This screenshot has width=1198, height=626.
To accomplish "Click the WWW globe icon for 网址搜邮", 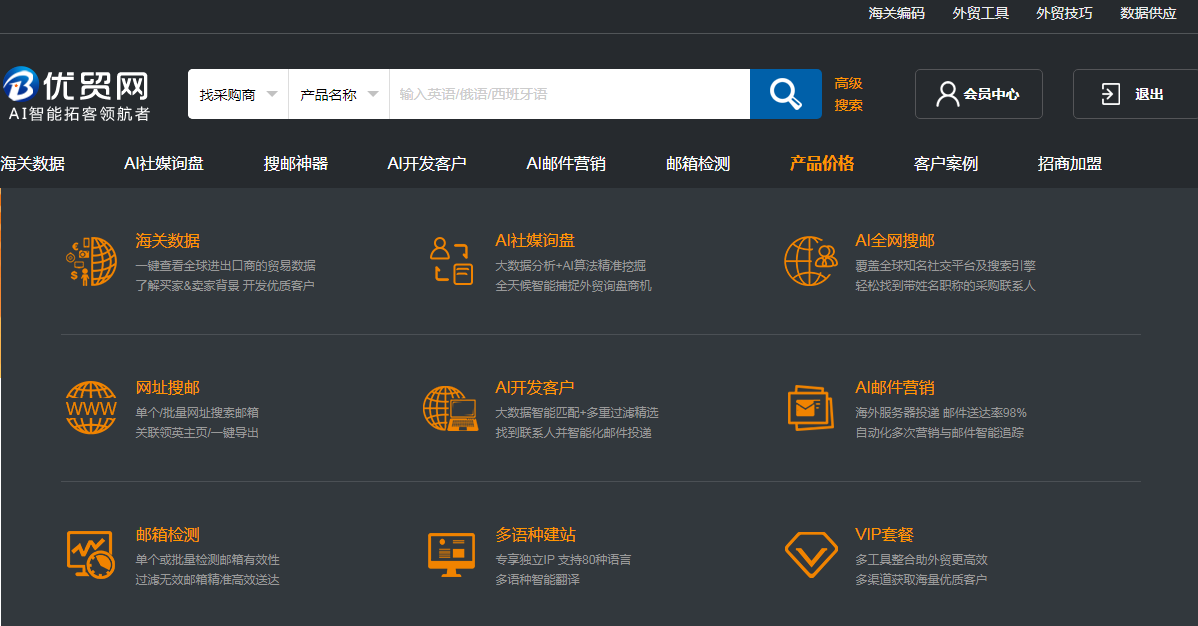I will point(91,407).
